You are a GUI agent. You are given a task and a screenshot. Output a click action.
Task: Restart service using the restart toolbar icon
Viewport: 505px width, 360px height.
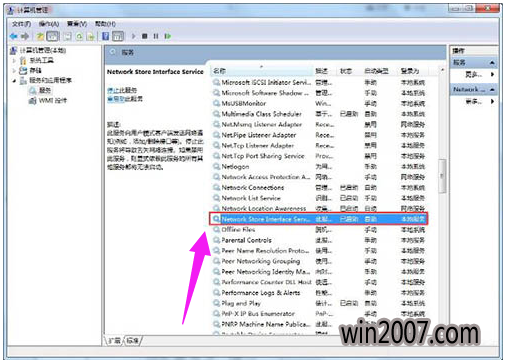(167, 36)
